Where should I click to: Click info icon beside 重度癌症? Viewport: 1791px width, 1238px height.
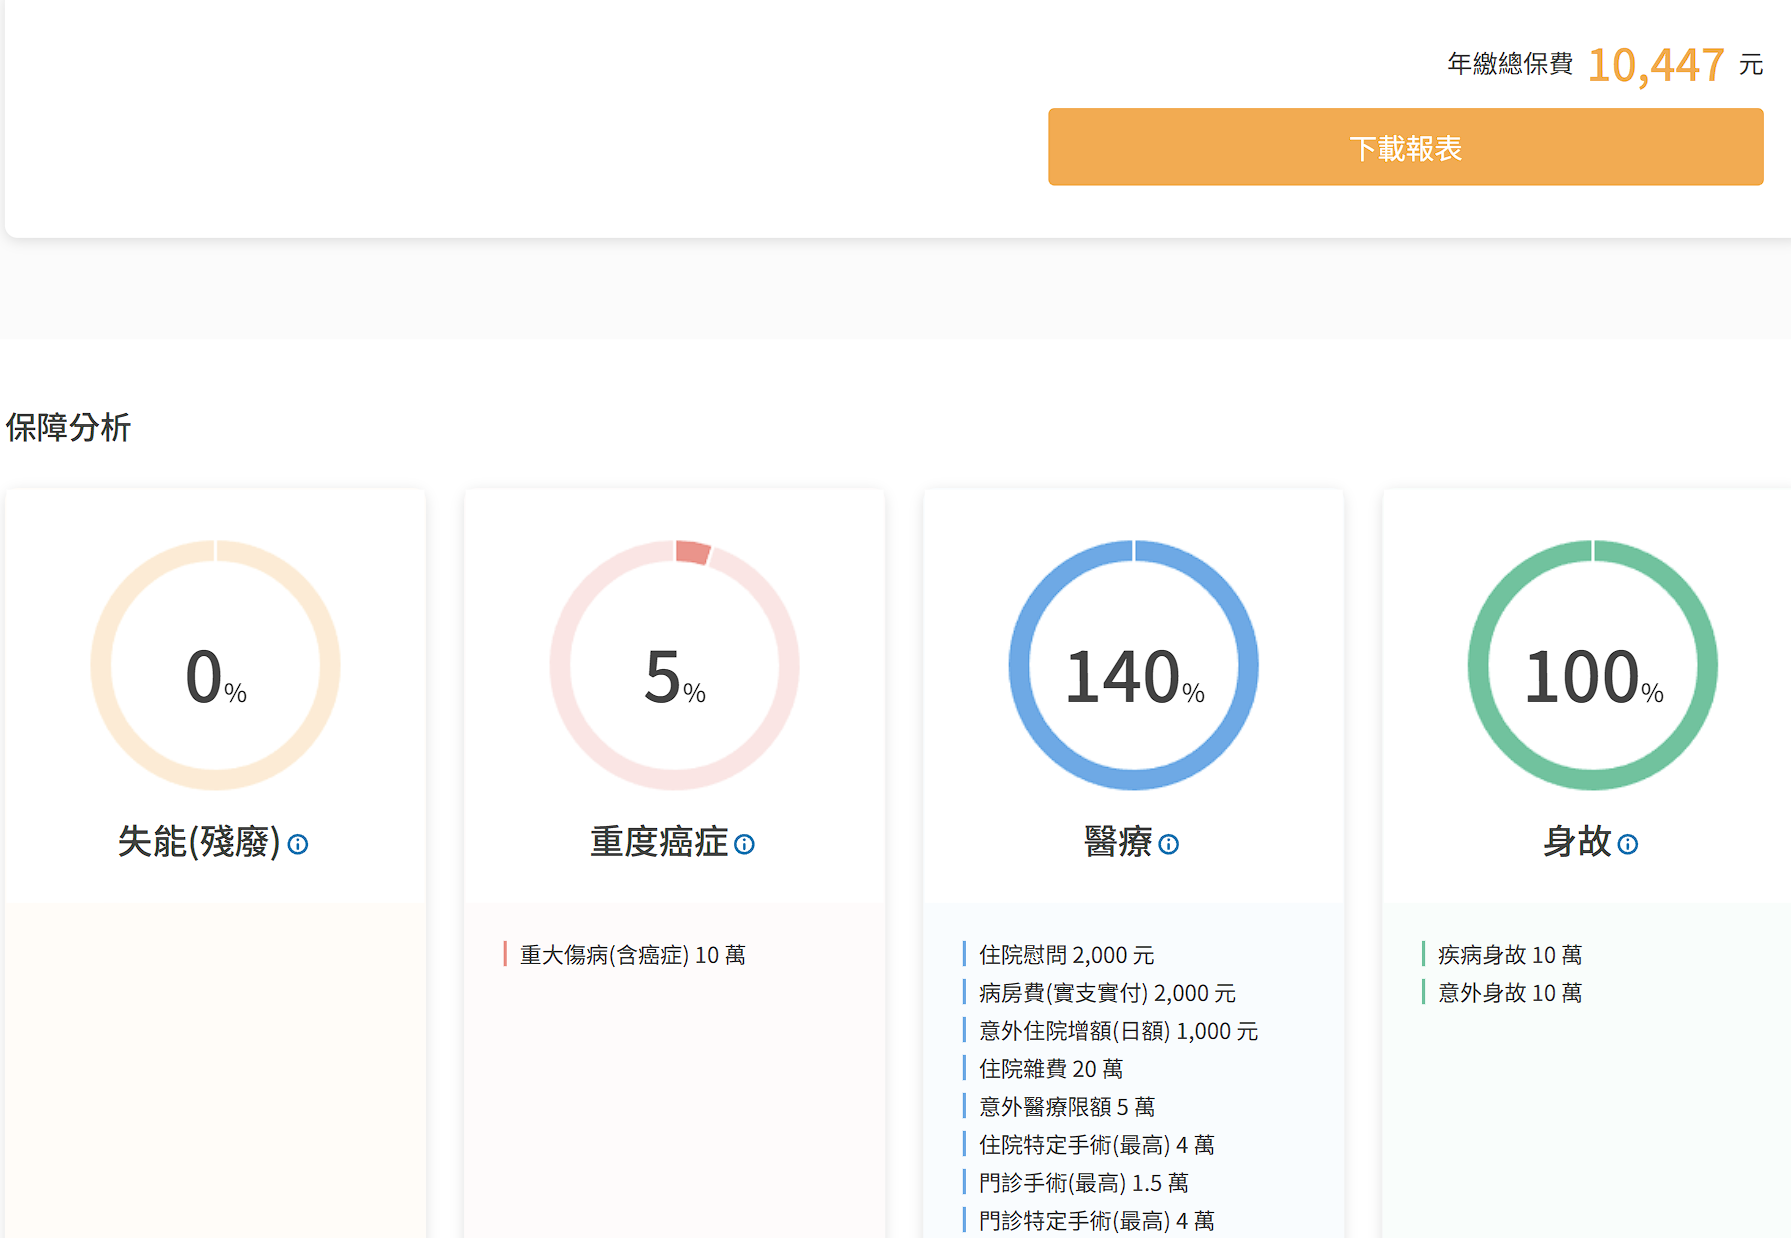[x=744, y=844]
